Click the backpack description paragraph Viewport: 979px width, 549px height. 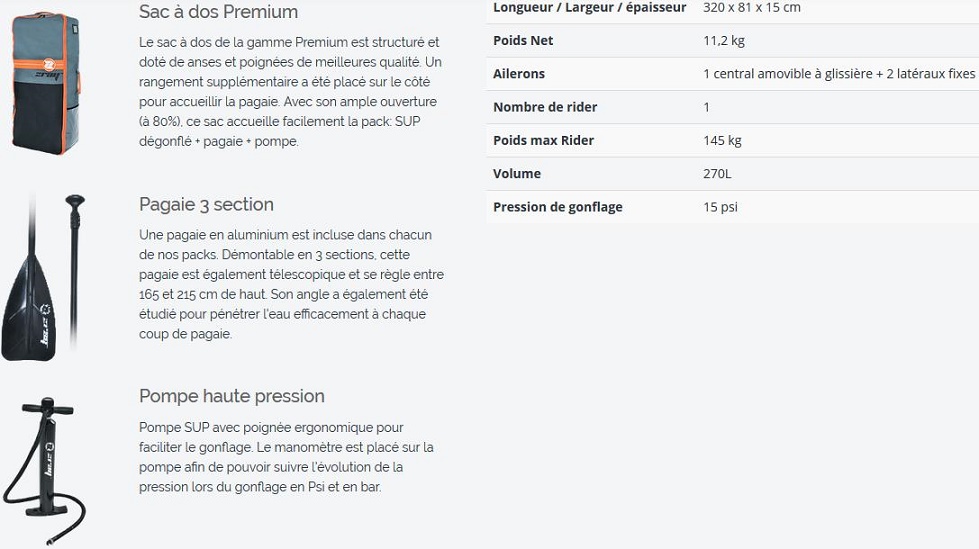290,92
